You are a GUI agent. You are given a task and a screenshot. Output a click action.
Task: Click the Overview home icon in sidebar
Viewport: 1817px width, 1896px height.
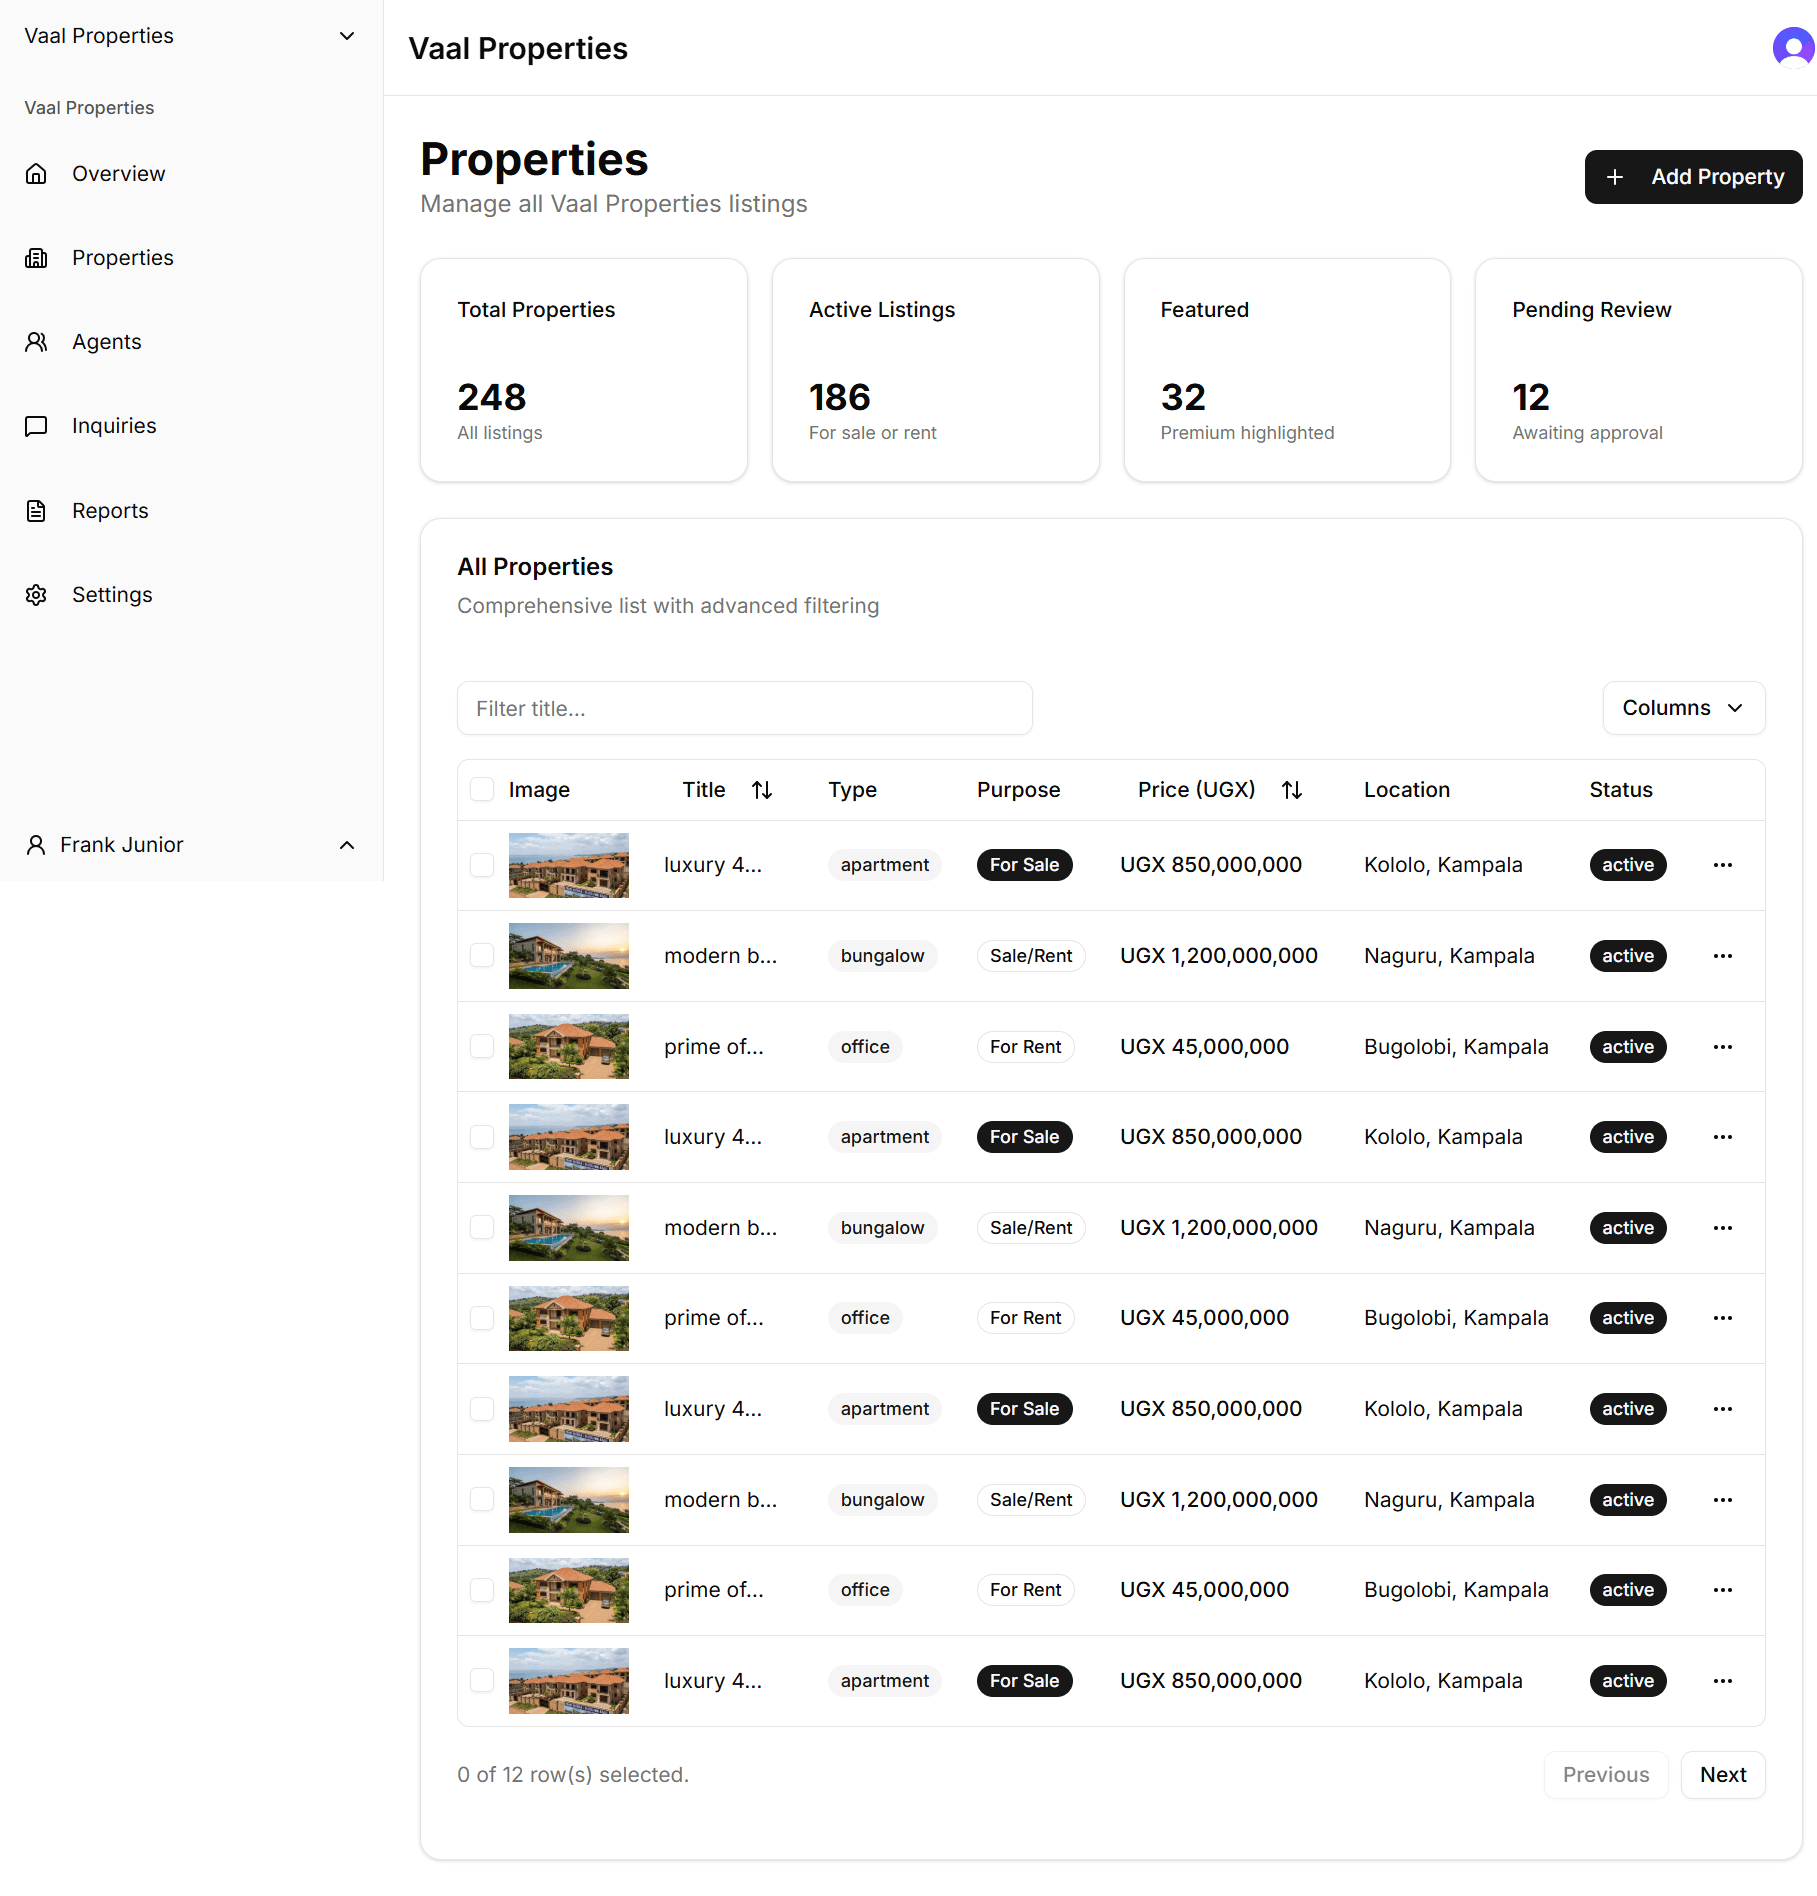pyautogui.click(x=36, y=174)
